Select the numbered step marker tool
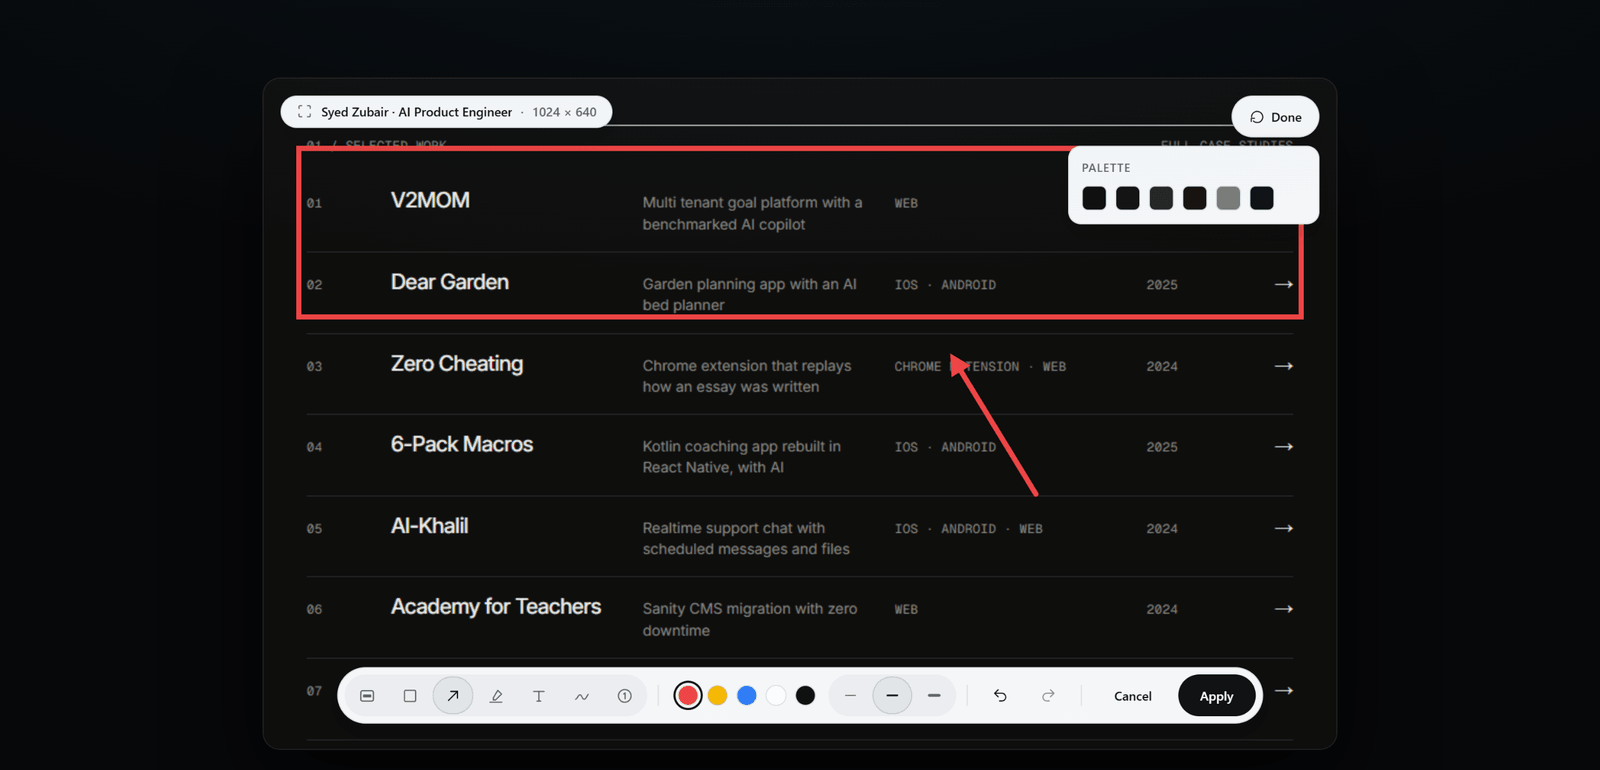1600x770 pixels. [x=625, y=696]
